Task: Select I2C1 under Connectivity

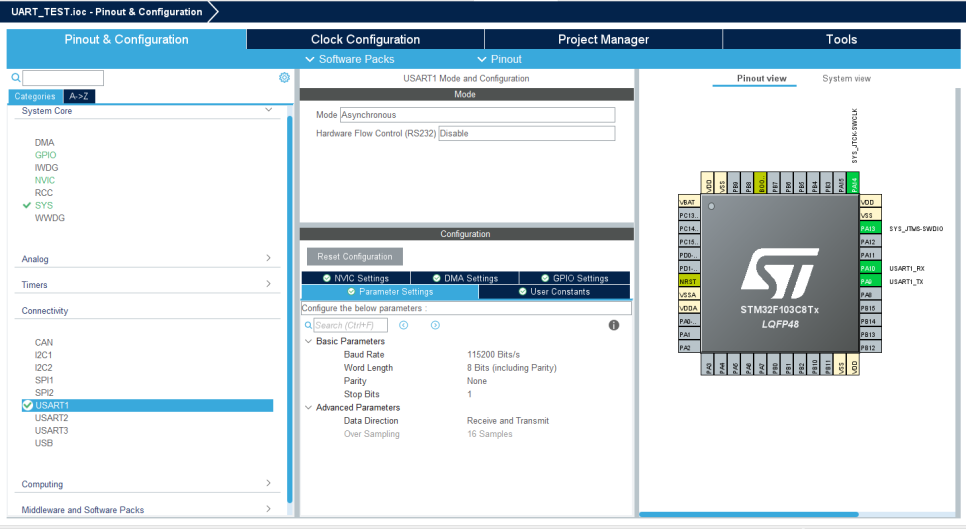Action: (x=44, y=355)
